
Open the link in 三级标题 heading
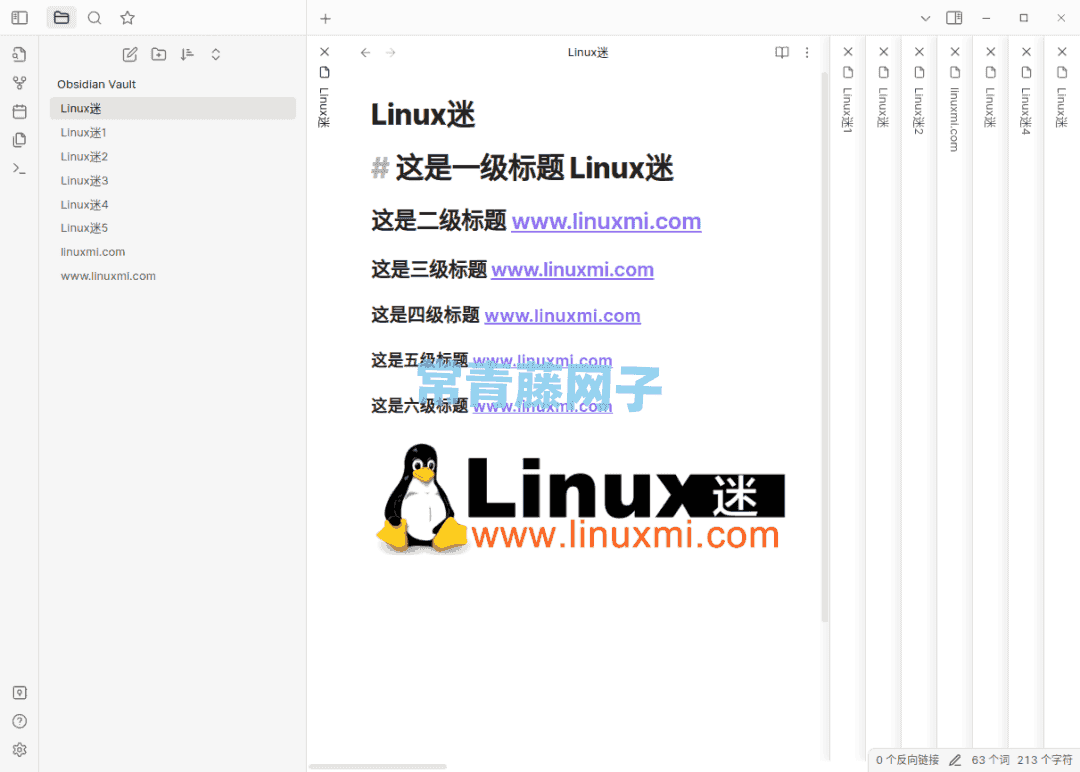click(x=572, y=270)
